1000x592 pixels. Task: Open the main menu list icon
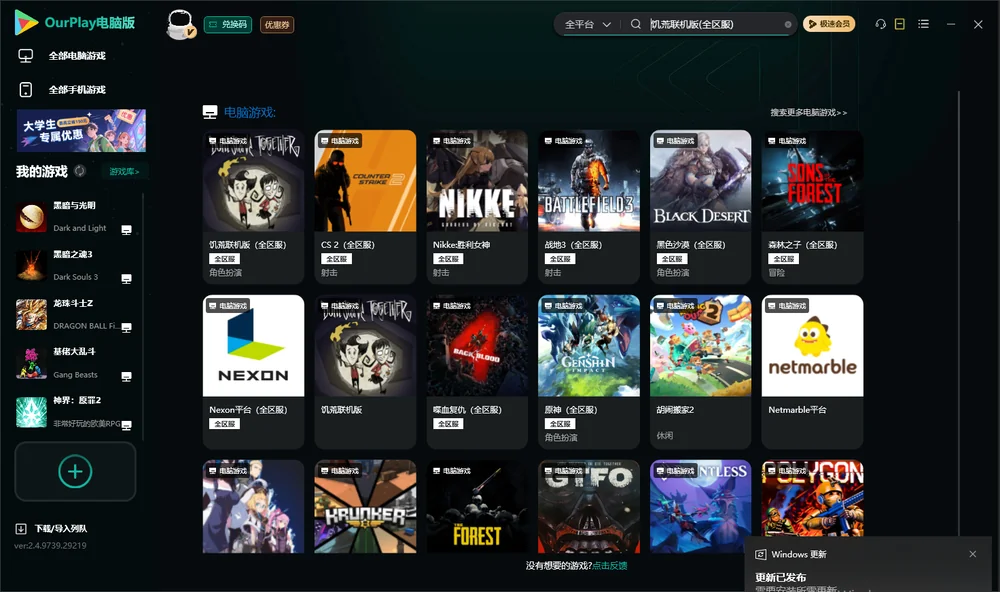coord(923,24)
